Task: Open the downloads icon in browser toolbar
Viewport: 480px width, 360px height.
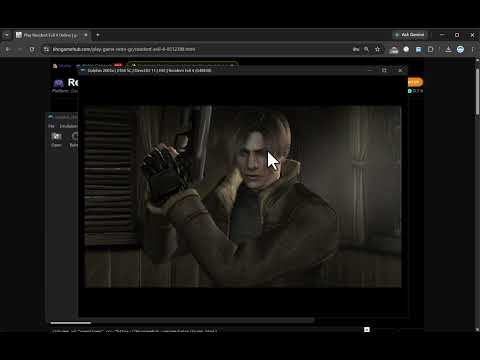Action: pyautogui.click(x=448, y=49)
